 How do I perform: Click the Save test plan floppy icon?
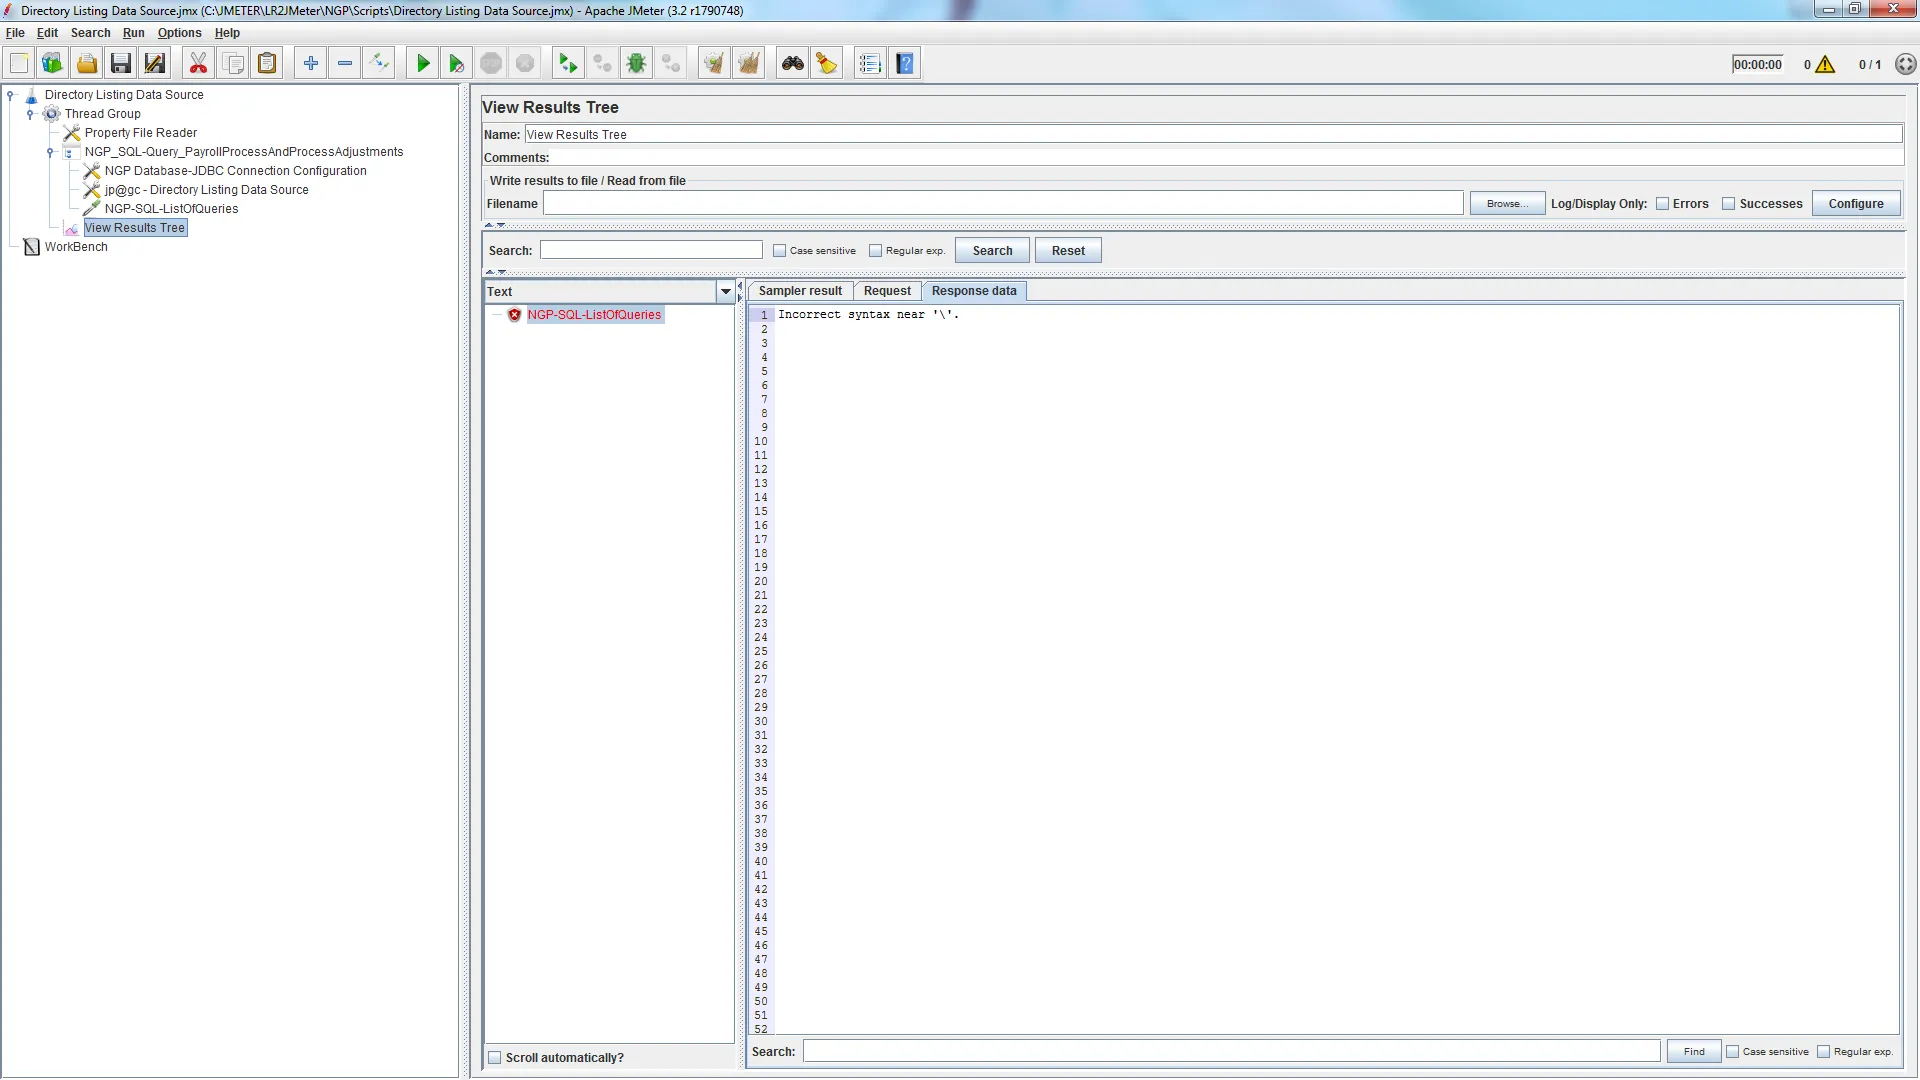pyautogui.click(x=121, y=64)
